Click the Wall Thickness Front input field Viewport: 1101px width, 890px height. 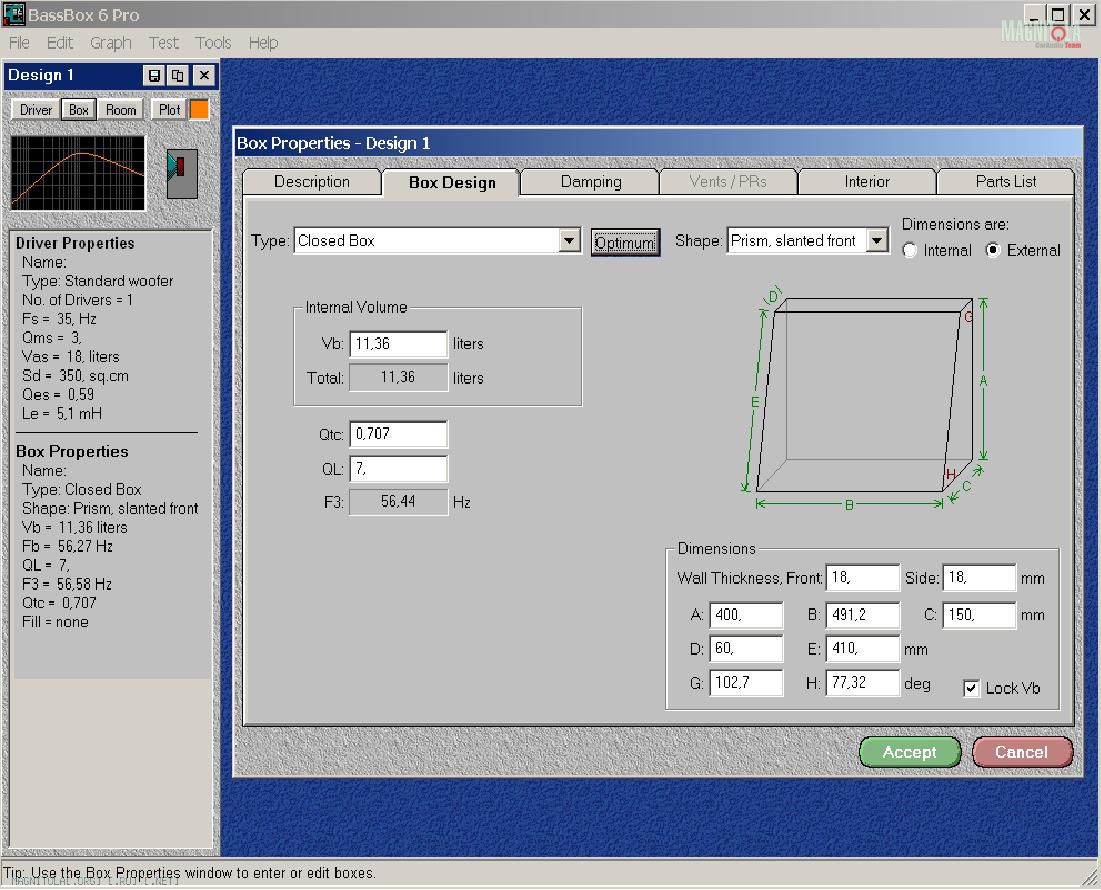click(x=862, y=578)
